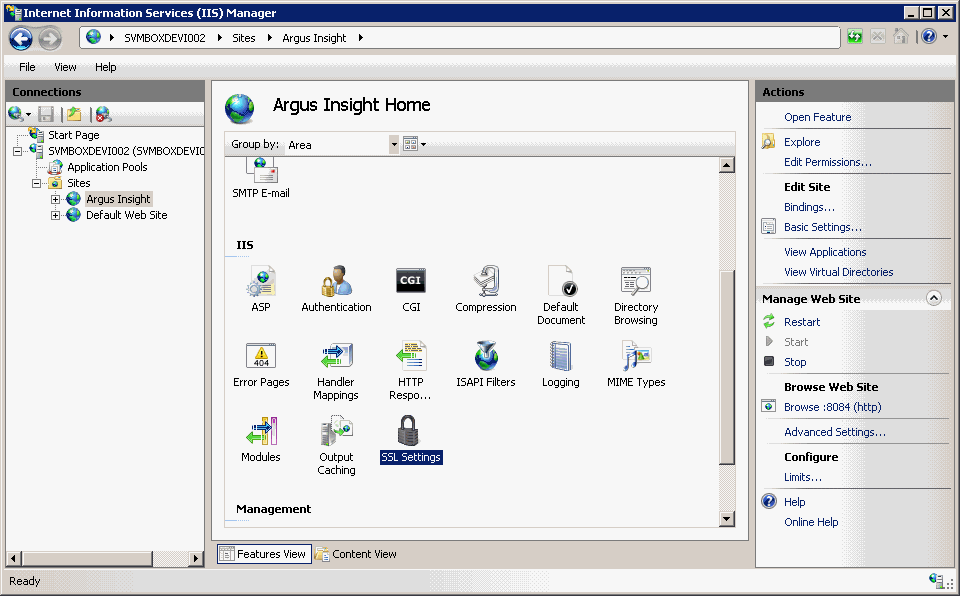Select Start Page in Connections tree
Viewport: 960px width, 596px height.
point(73,135)
